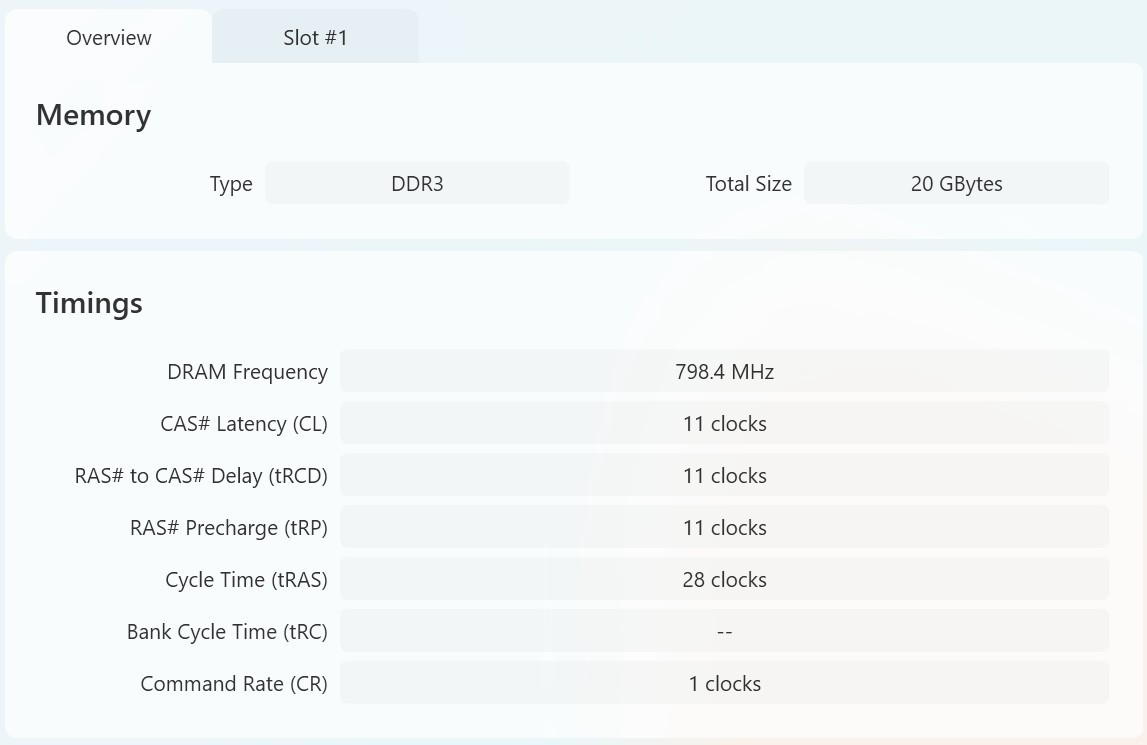Click the 20 GBytes total size value
This screenshot has width=1147, height=745.
tap(956, 183)
